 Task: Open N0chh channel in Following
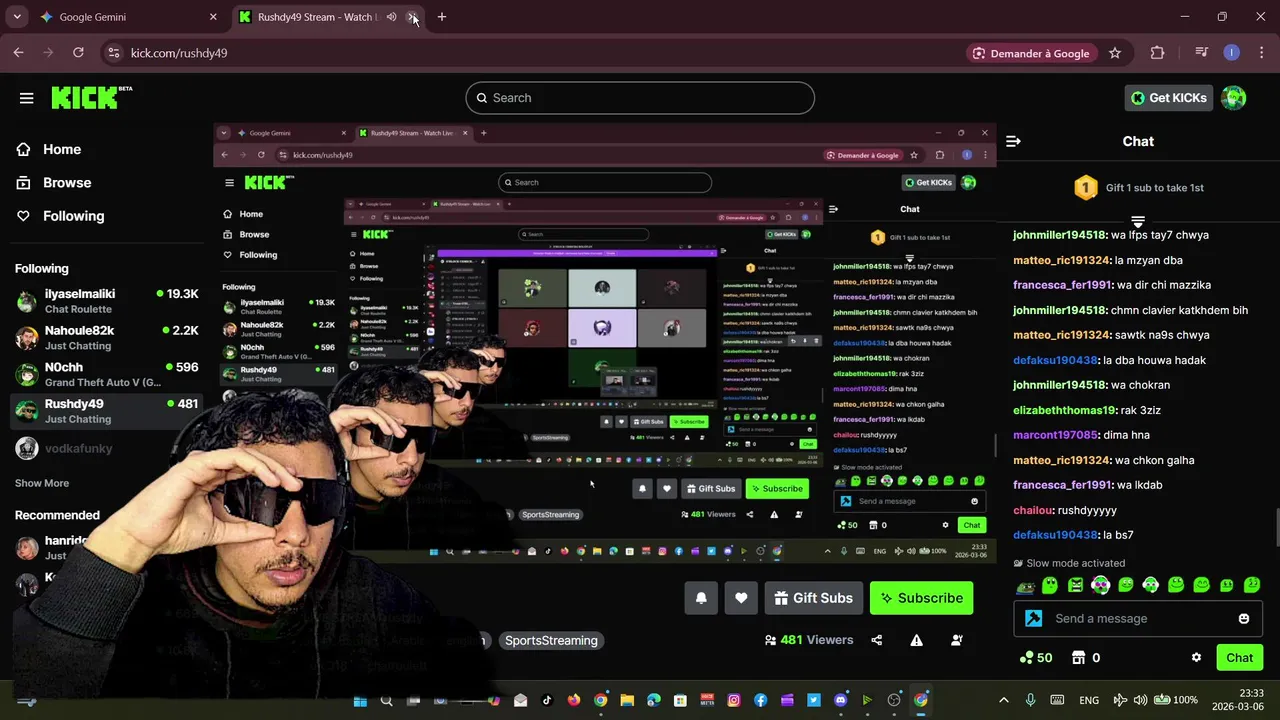pos(106,374)
